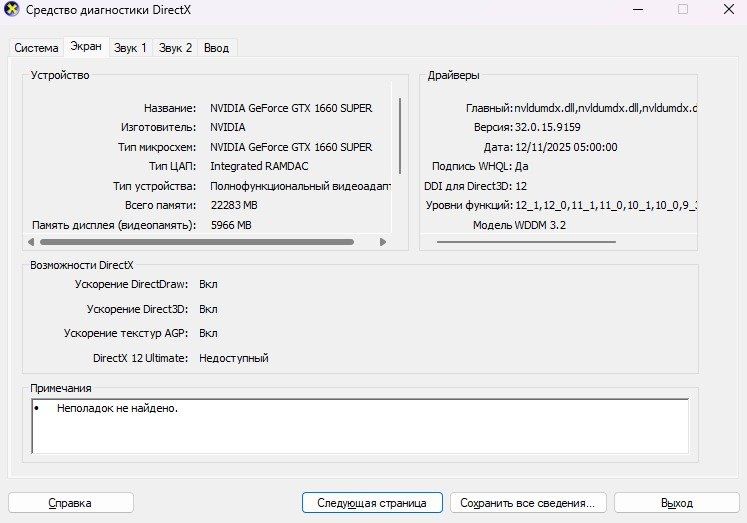This screenshot has width=747, height=523.
Task: Click the Справка button
Action: tap(71, 503)
